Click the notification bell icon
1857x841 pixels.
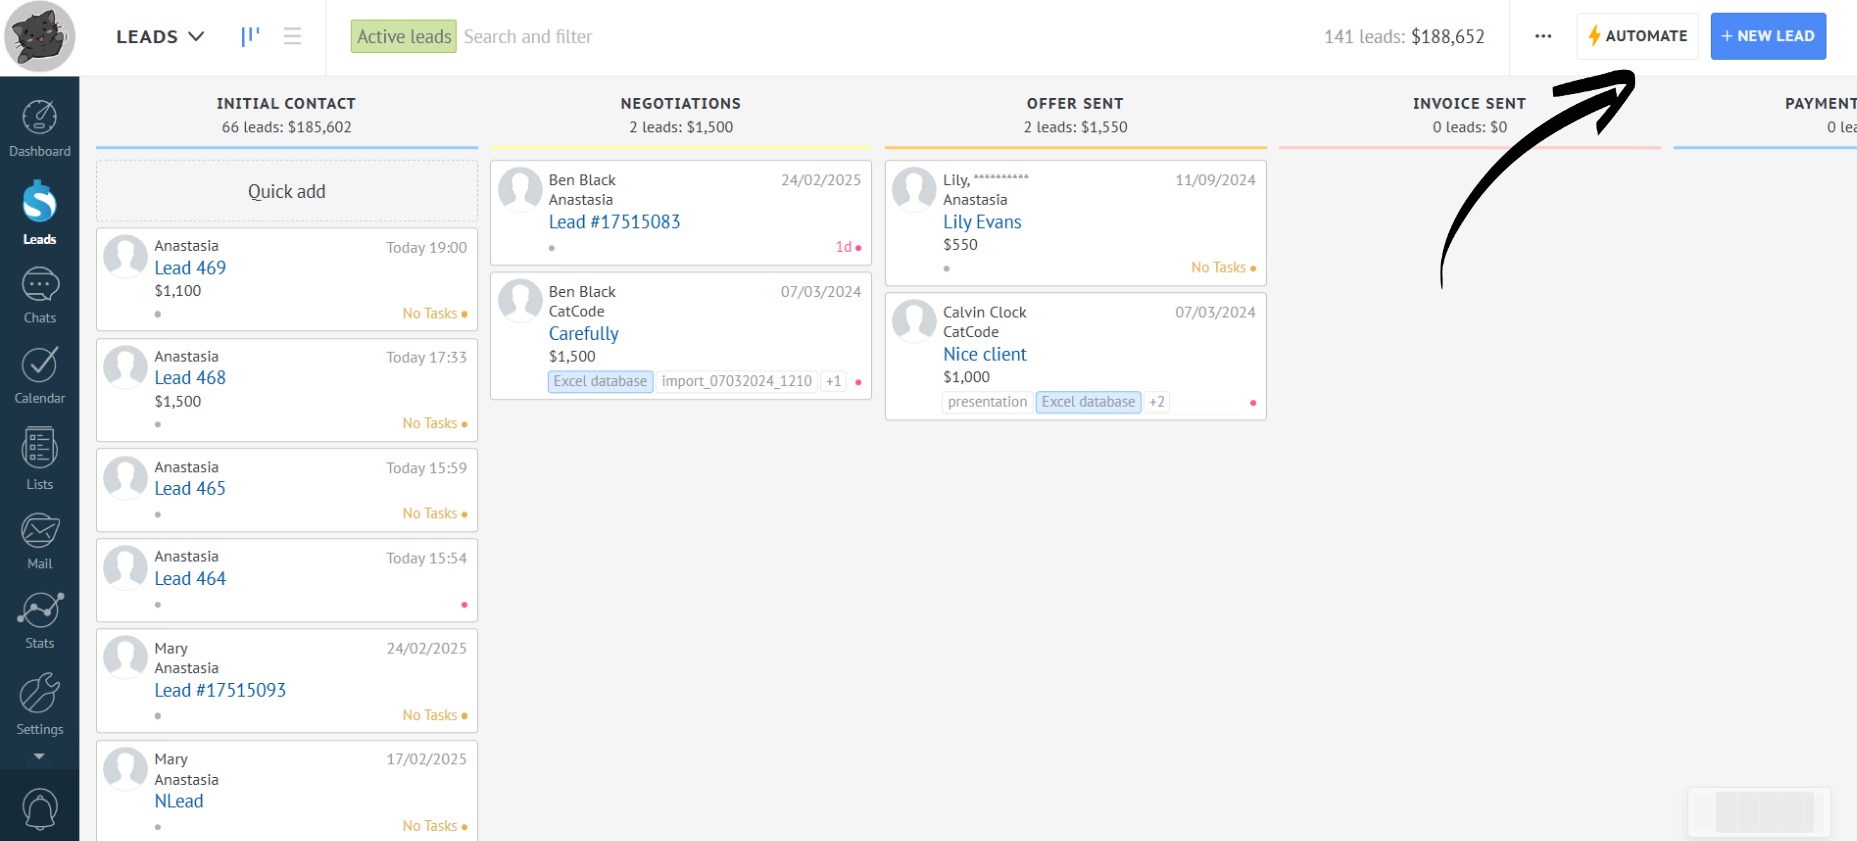[39, 808]
